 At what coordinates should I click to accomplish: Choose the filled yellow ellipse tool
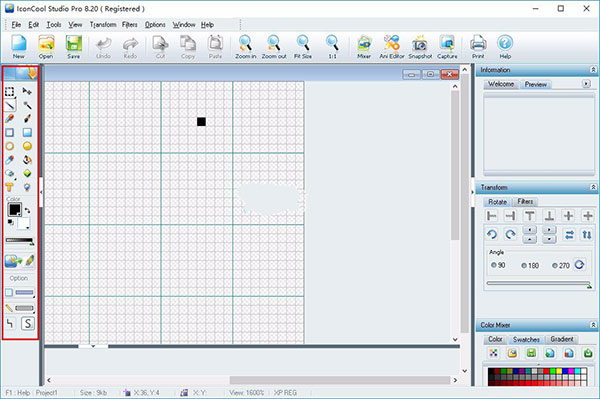coord(27,146)
